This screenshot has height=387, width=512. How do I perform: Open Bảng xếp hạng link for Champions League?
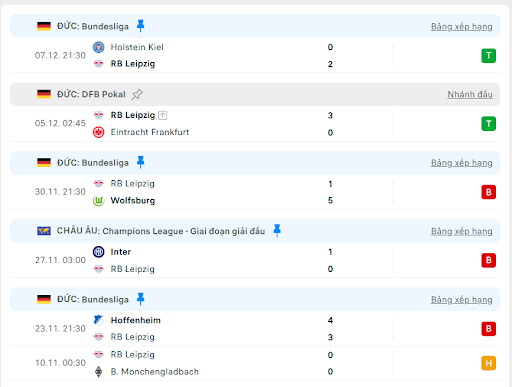tap(461, 231)
